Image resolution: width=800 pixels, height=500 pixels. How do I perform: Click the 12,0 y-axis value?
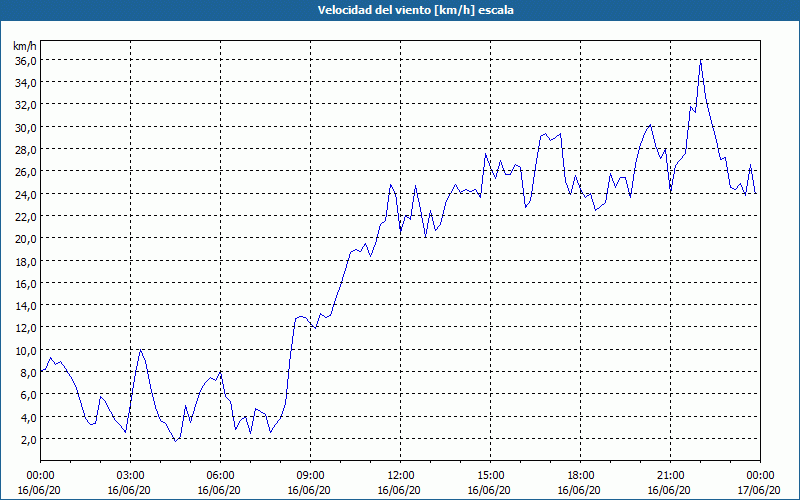pyautogui.click(x=26, y=328)
